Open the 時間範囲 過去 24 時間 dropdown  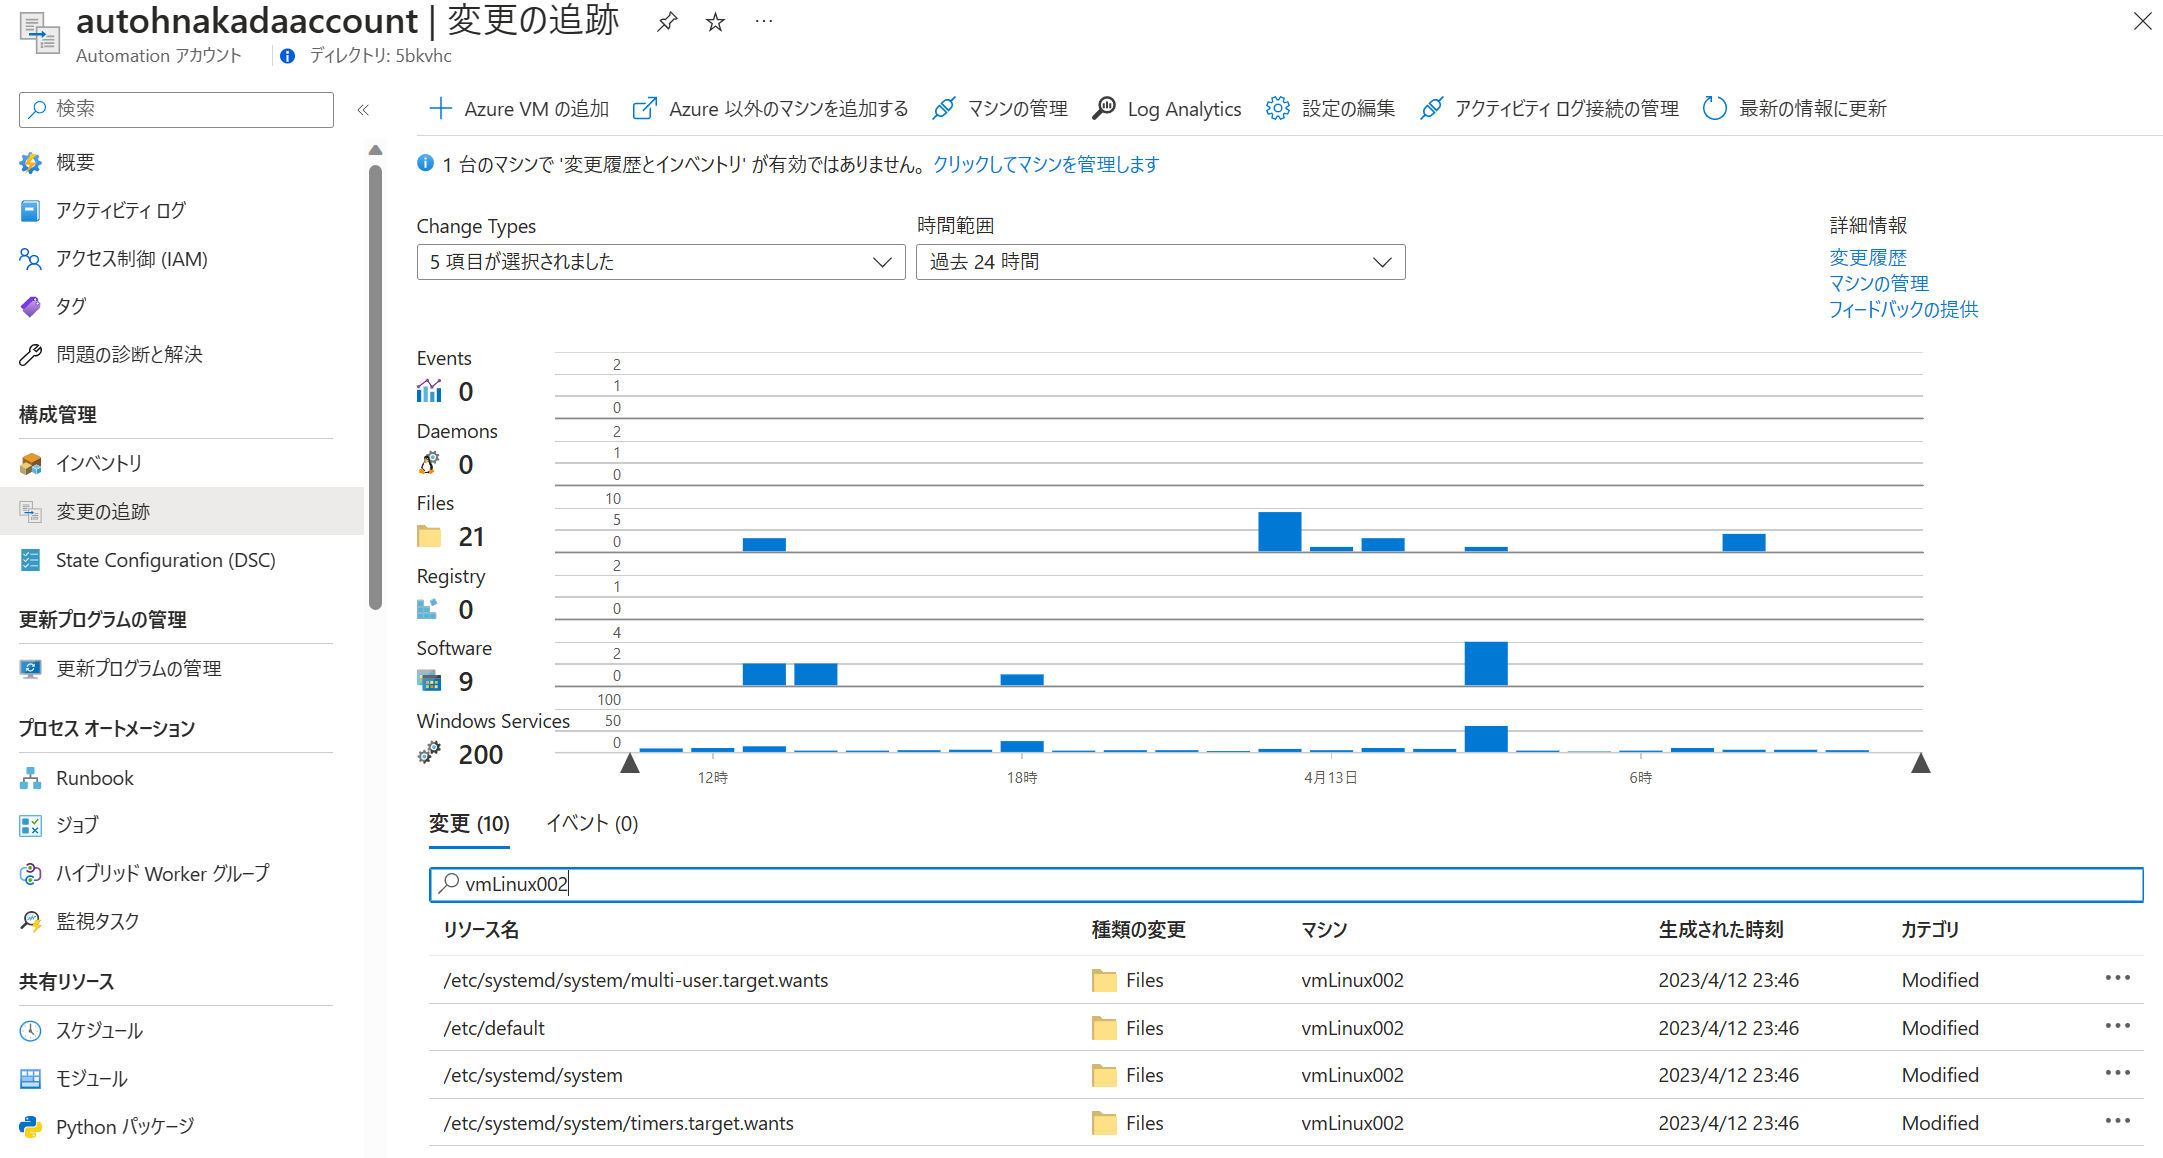[1160, 262]
